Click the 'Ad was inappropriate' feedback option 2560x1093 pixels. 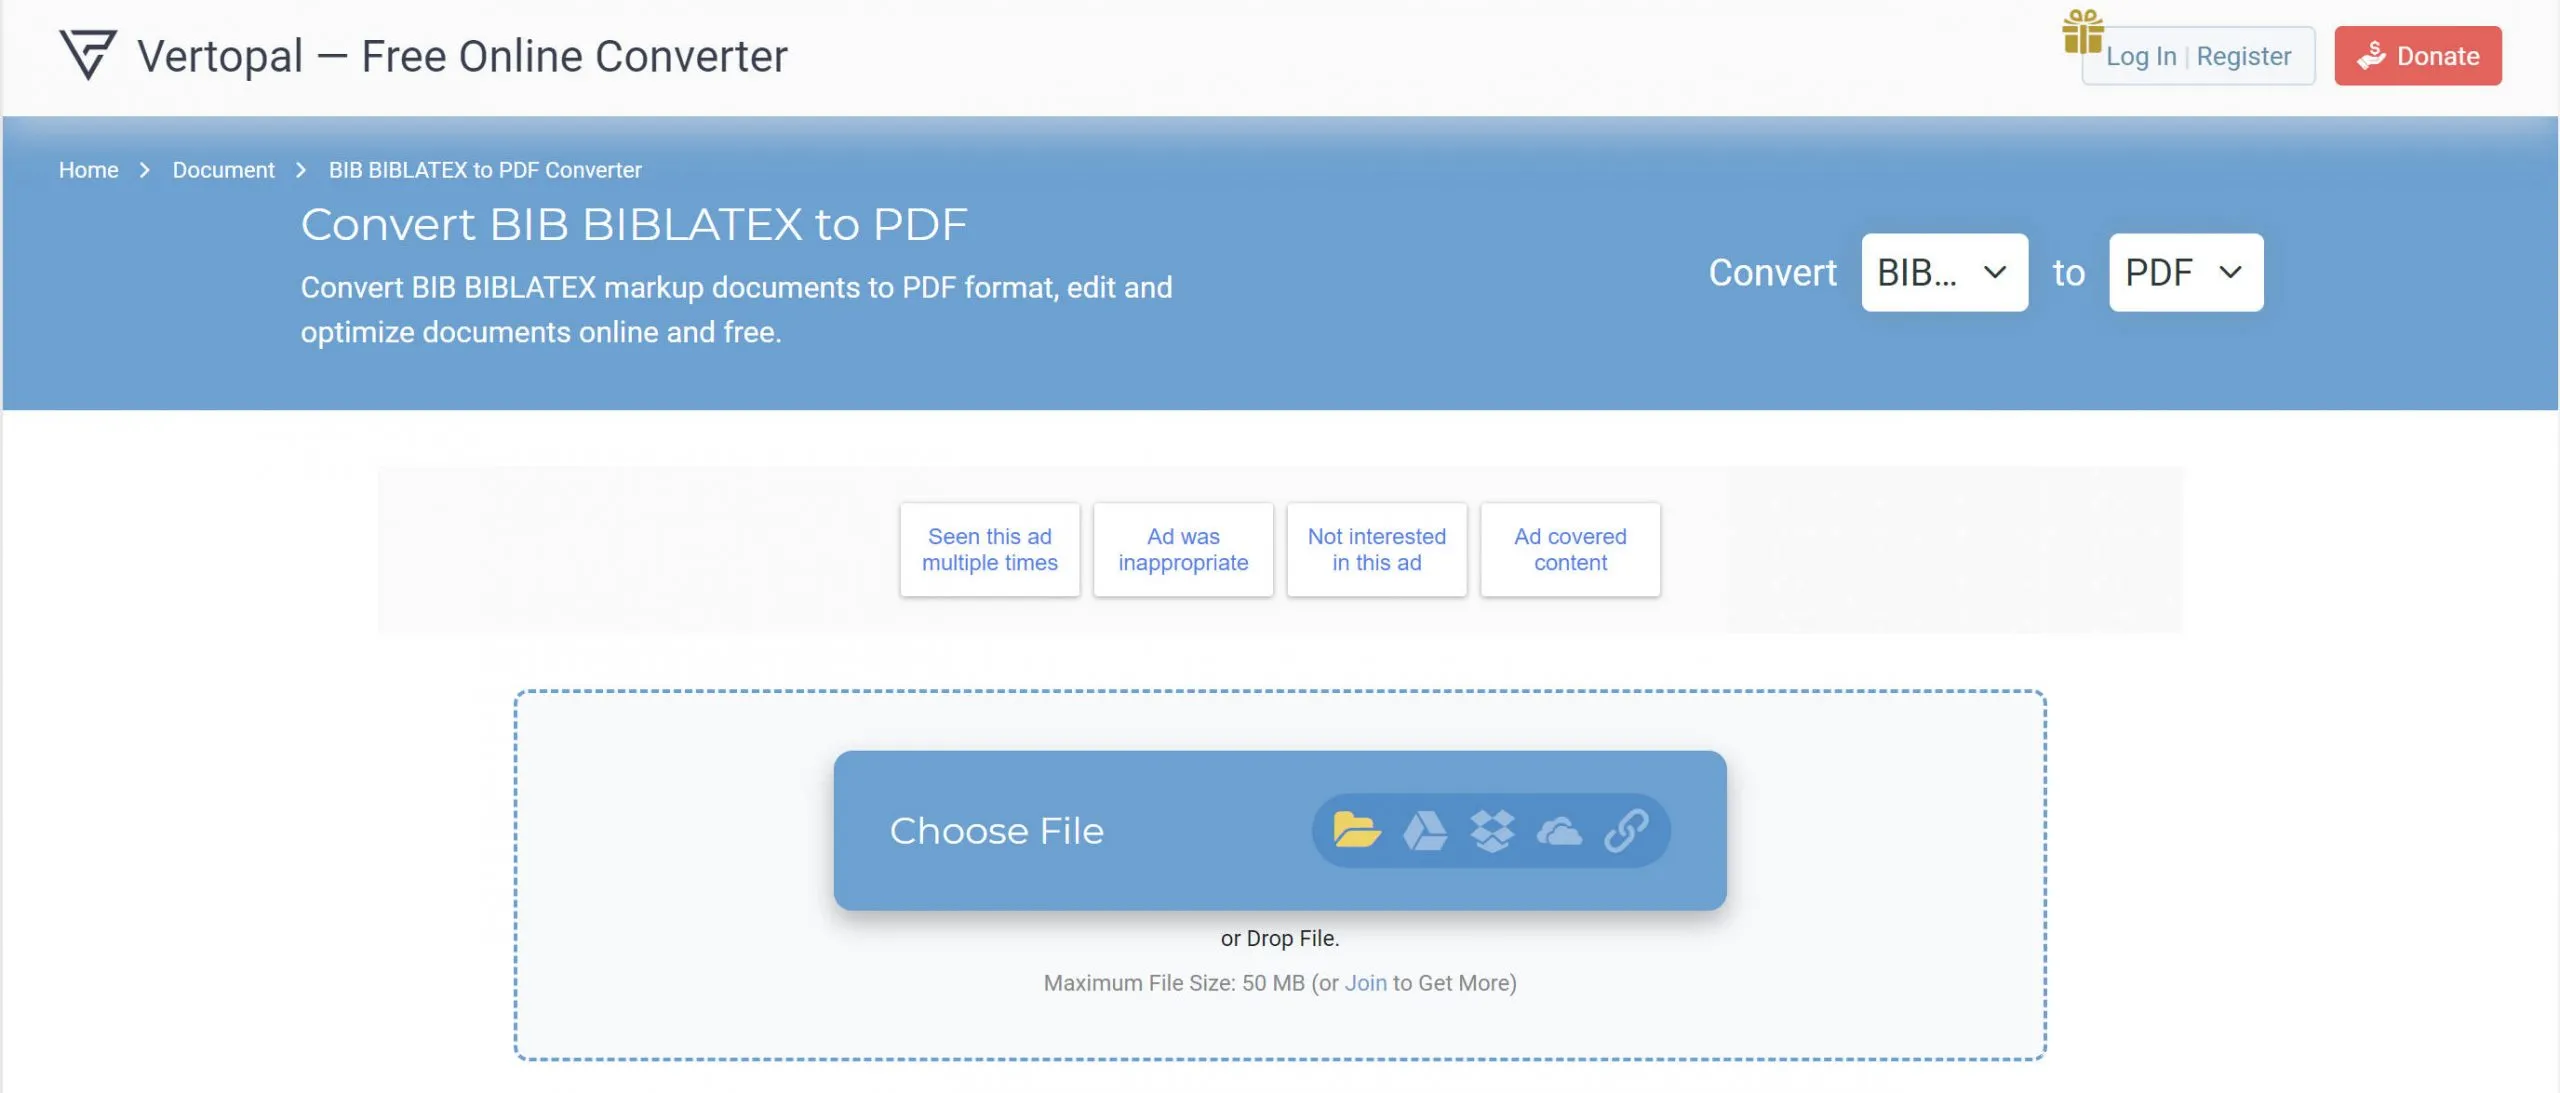pyautogui.click(x=1184, y=549)
